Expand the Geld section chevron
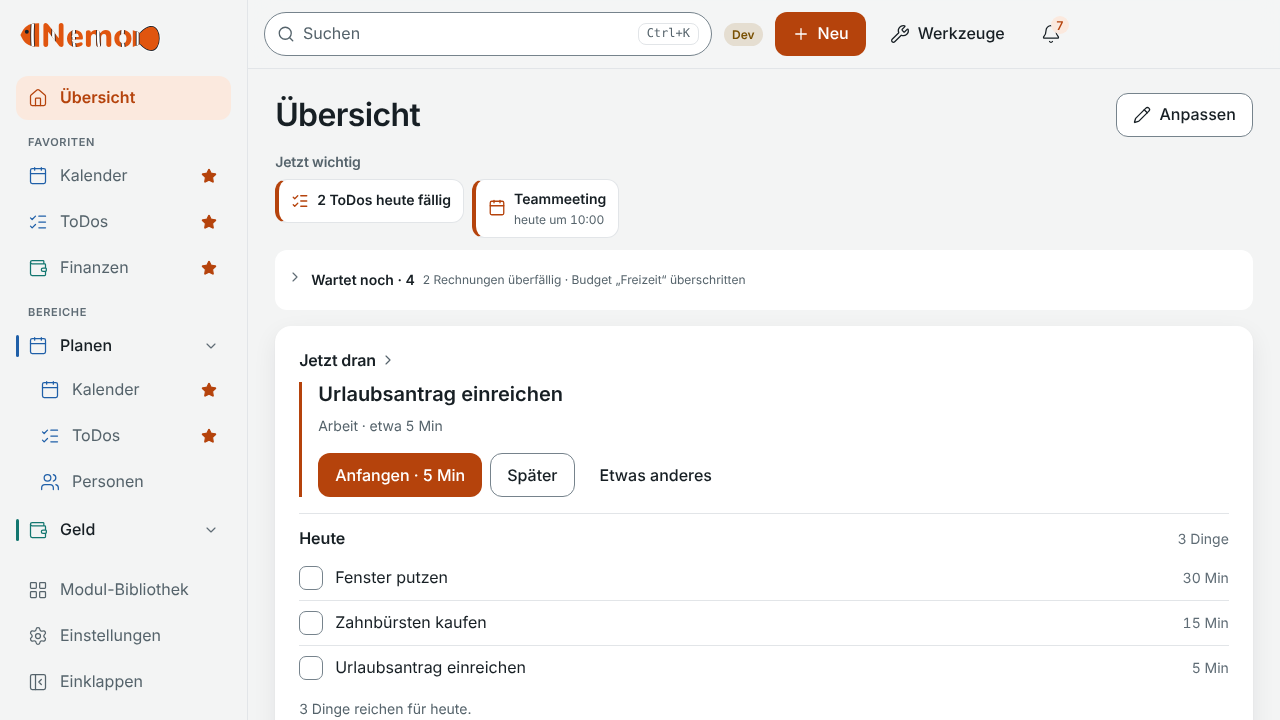 click(x=211, y=530)
